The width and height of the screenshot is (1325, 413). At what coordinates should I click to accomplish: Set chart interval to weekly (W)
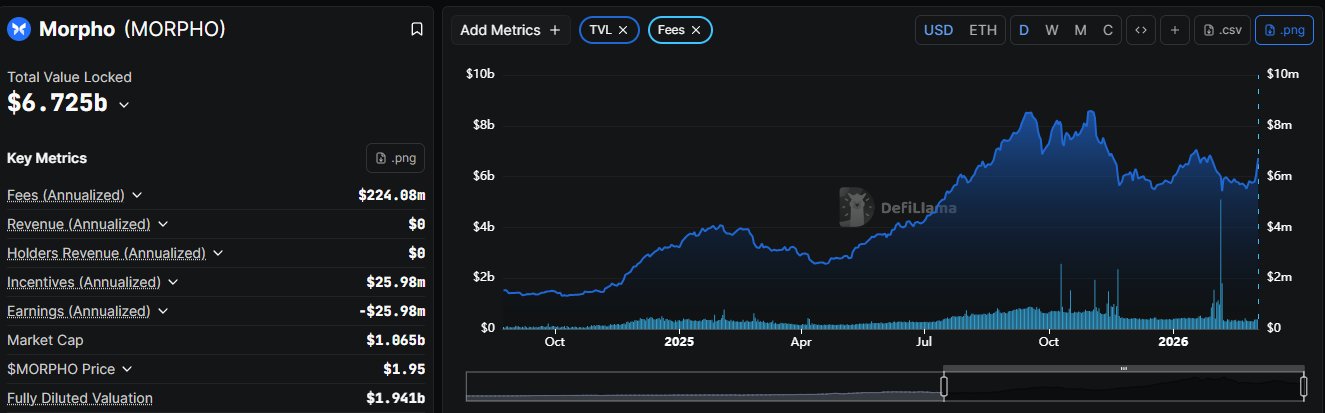pyautogui.click(x=1052, y=30)
